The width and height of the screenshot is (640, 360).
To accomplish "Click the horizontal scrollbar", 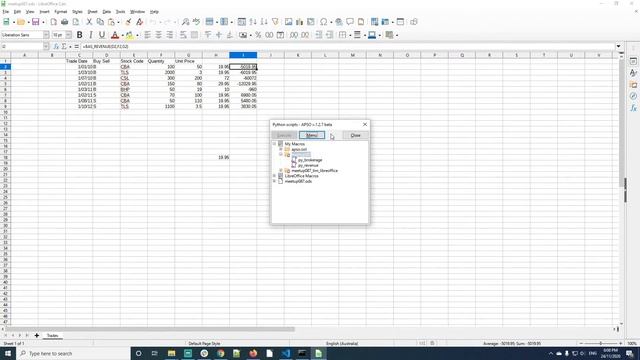I will (149, 329).
